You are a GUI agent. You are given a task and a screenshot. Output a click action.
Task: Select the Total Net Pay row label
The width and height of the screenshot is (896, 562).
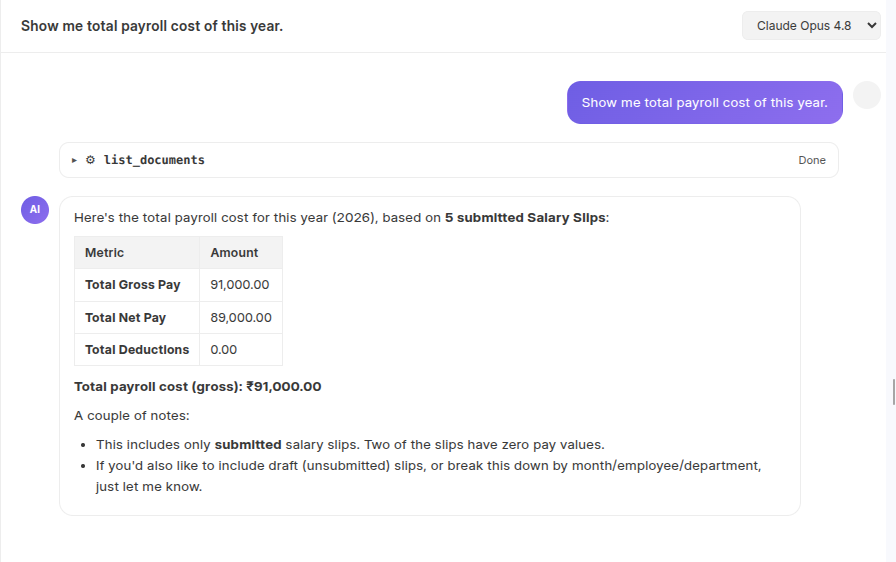click(x=125, y=318)
